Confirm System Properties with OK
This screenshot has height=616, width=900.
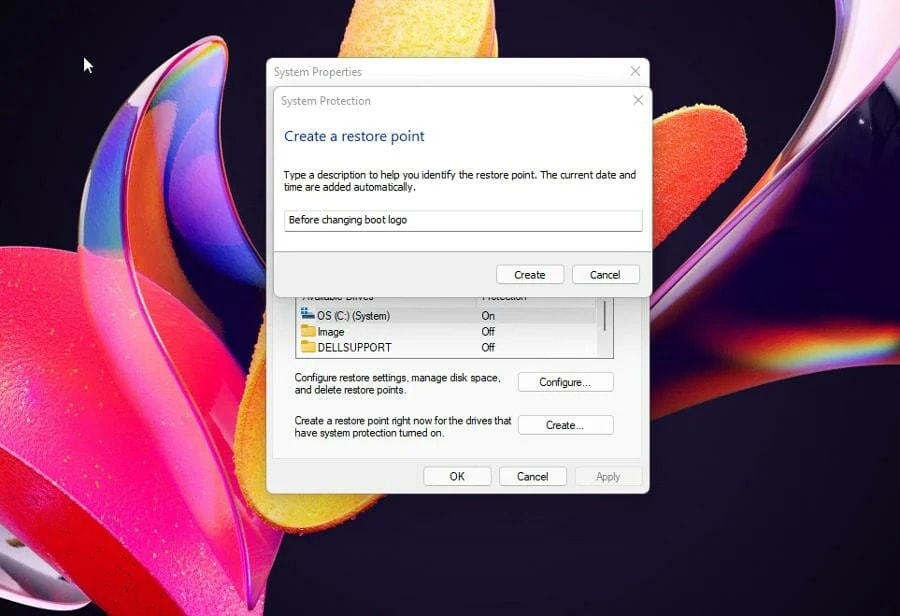pyautogui.click(x=457, y=476)
